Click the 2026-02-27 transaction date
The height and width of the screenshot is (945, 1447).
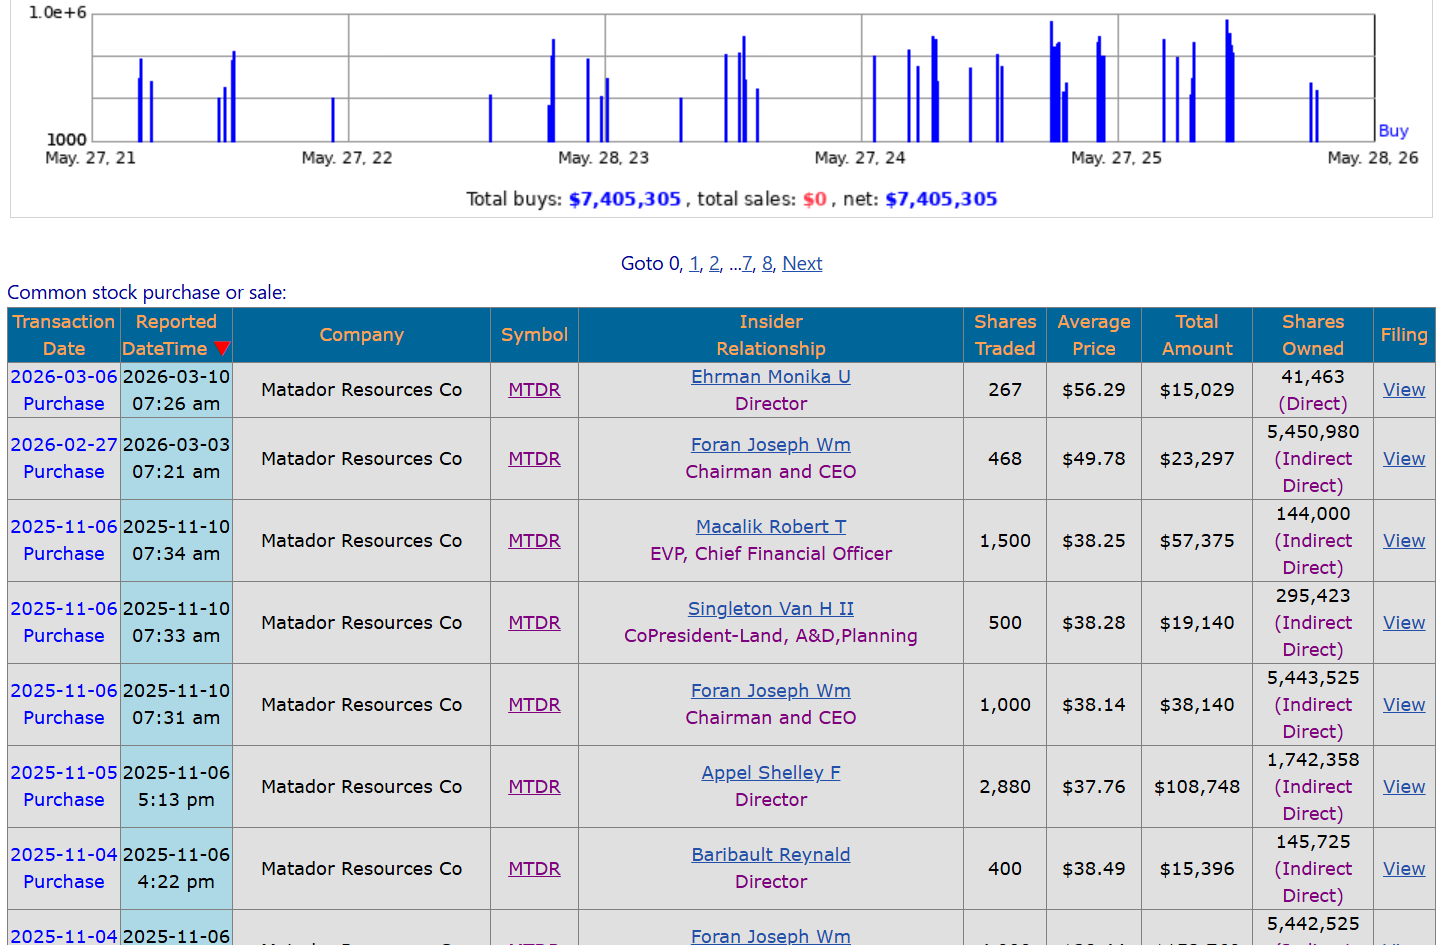tap(64, 444)
